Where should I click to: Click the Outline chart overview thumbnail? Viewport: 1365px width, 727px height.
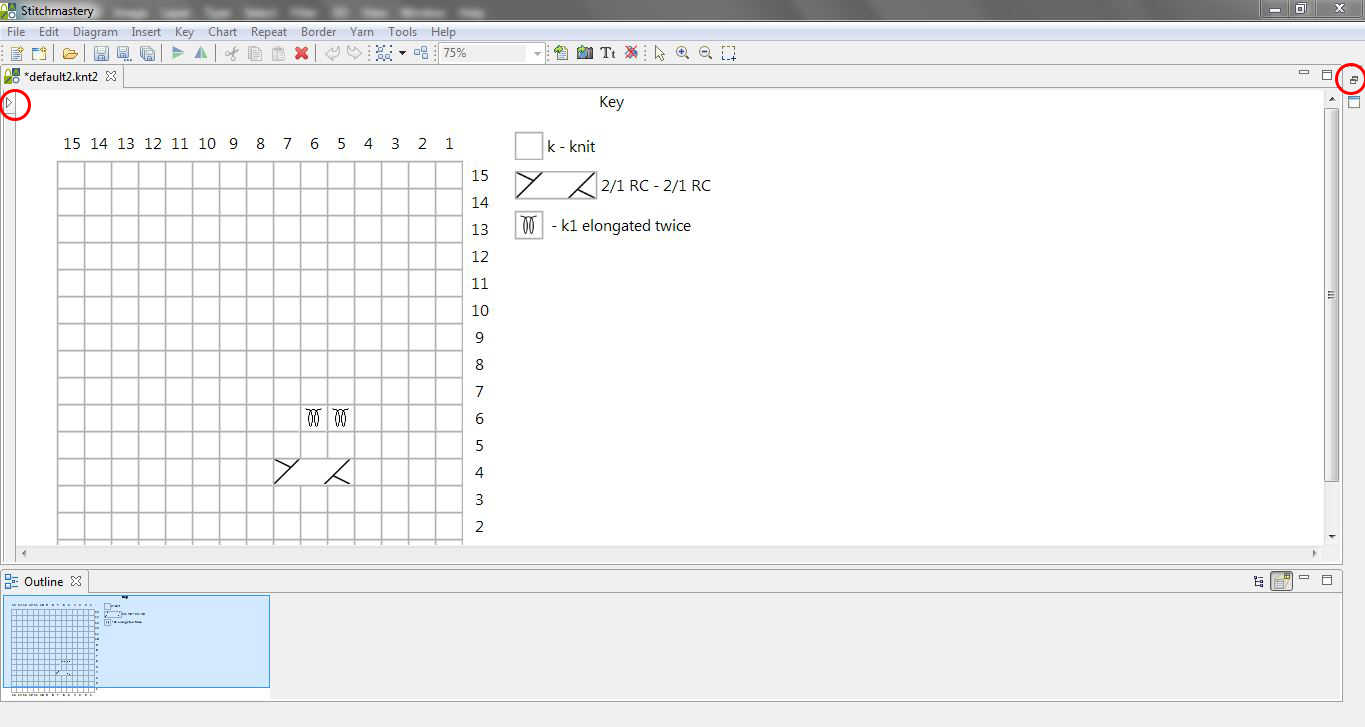pyautogui.click(x=136, y=642)
